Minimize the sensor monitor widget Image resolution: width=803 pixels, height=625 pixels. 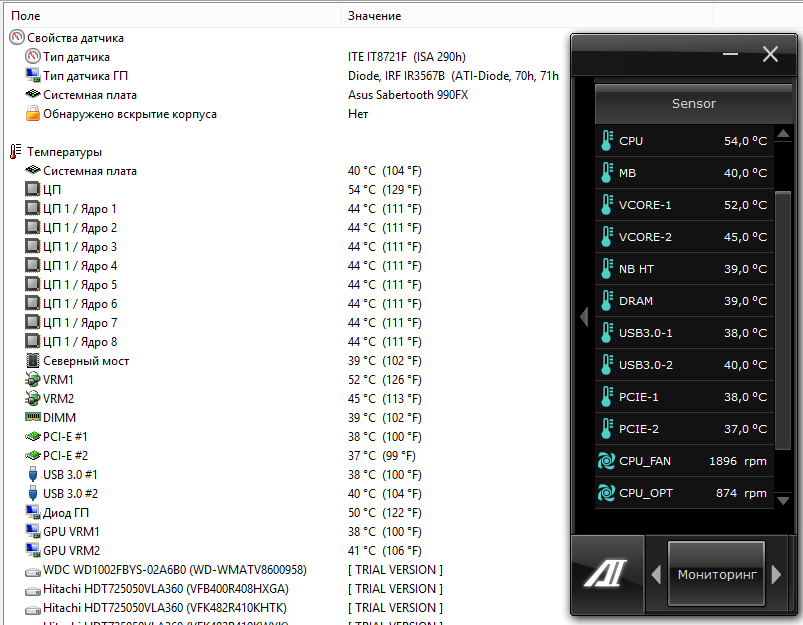[730, 54]
